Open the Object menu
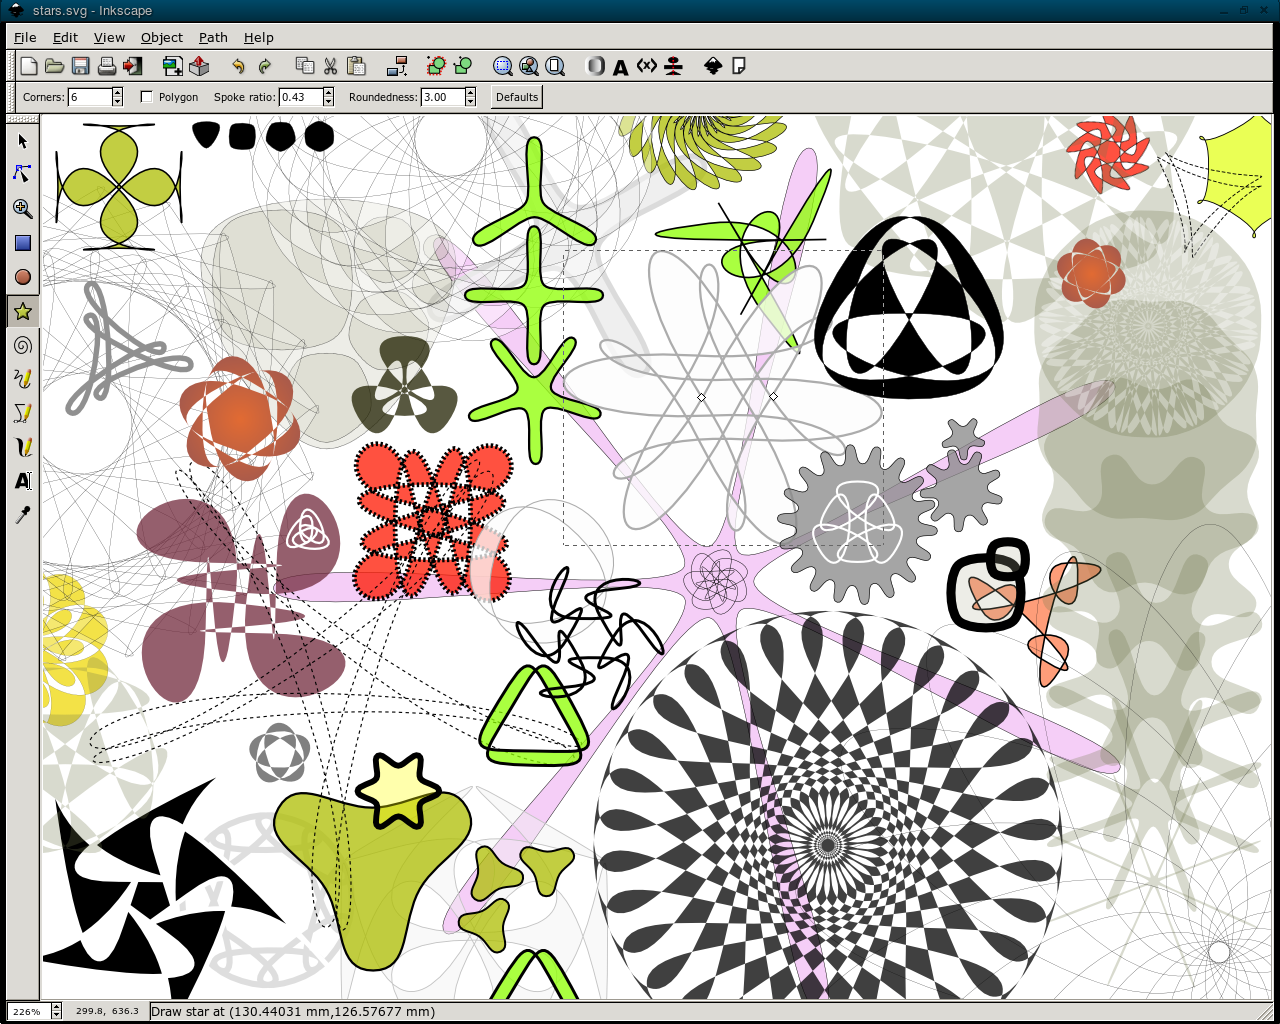 pos(161,37)
